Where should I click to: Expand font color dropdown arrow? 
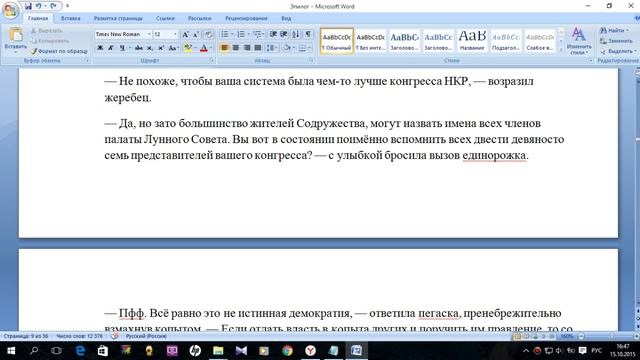coord(211,48)
